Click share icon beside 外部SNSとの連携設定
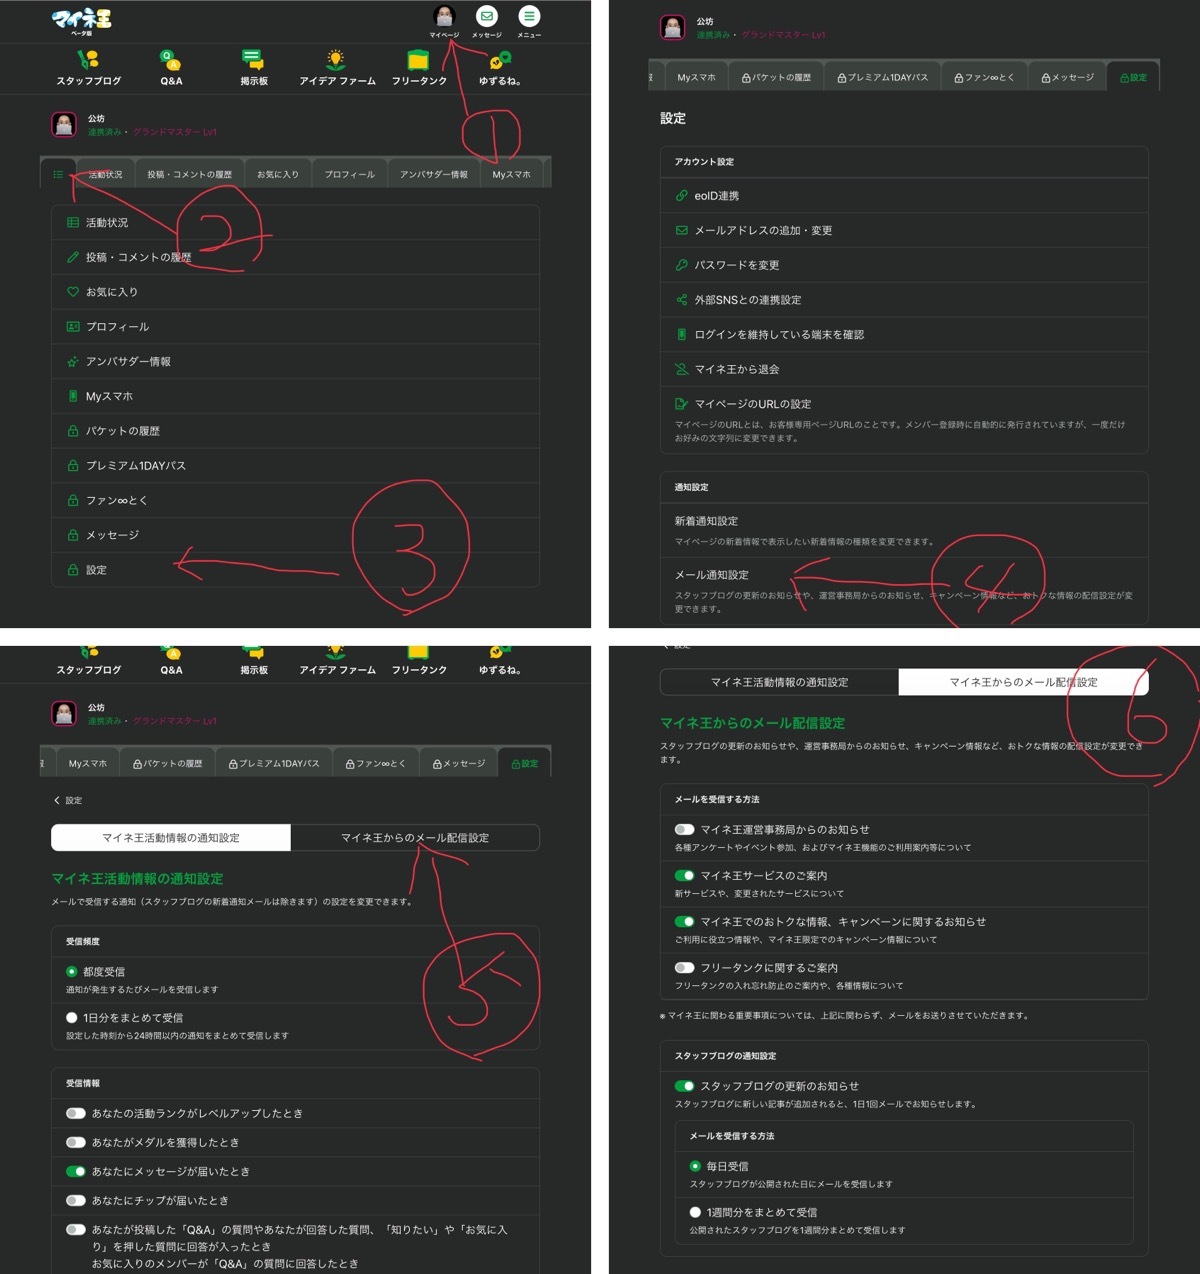The image size is (1200, 1274). click(x=681, y=300)
